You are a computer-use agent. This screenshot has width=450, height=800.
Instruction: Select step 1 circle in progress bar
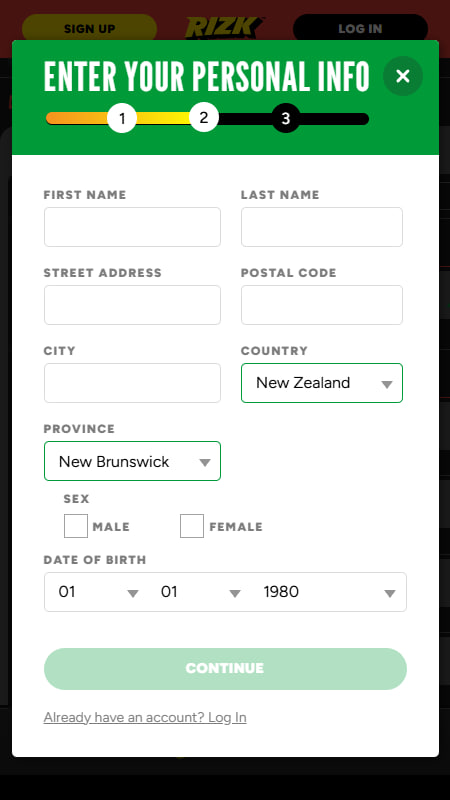122,119
